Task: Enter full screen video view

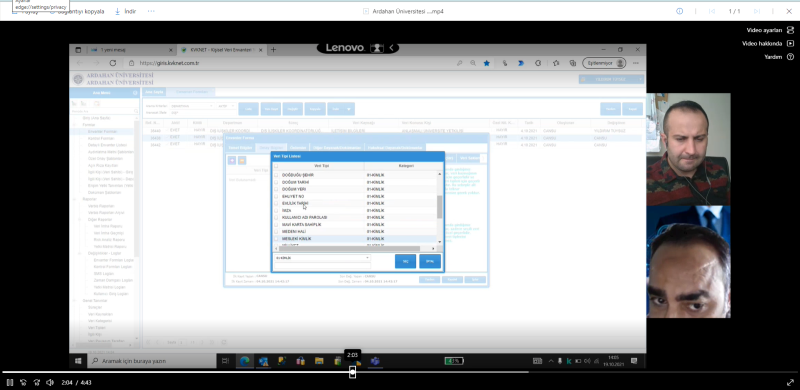Action: pos(790,382)
